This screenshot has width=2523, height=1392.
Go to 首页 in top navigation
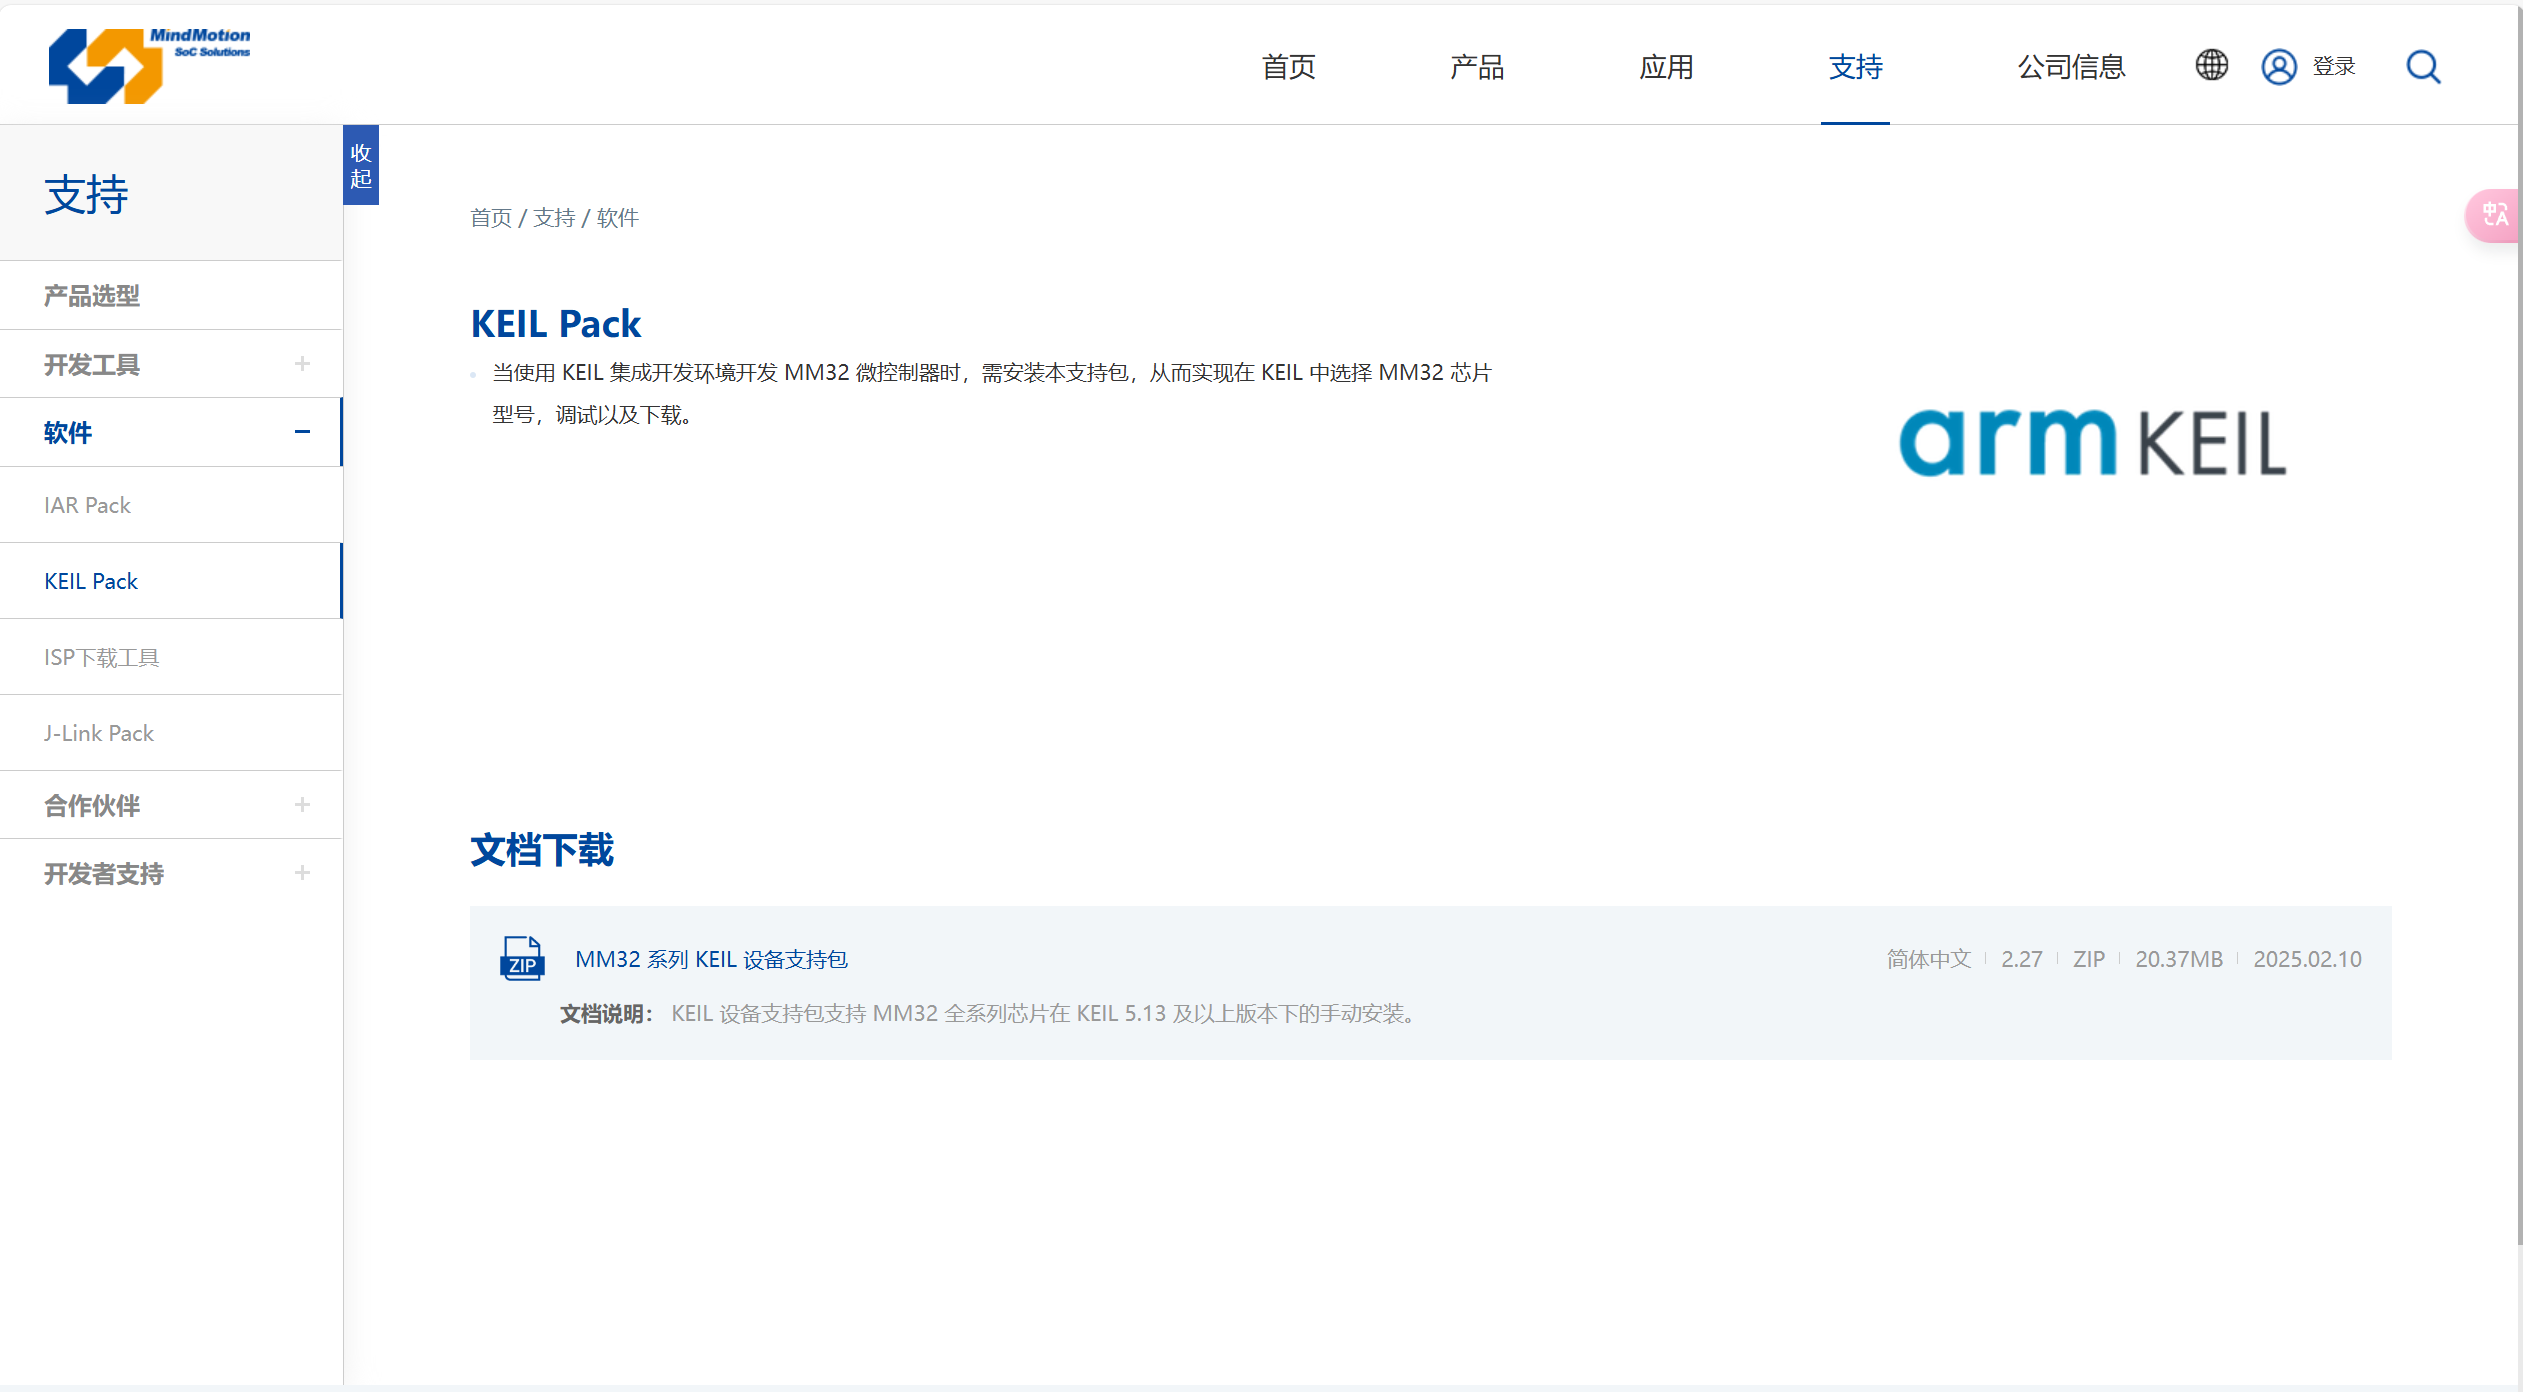[x=1288, y=67]
